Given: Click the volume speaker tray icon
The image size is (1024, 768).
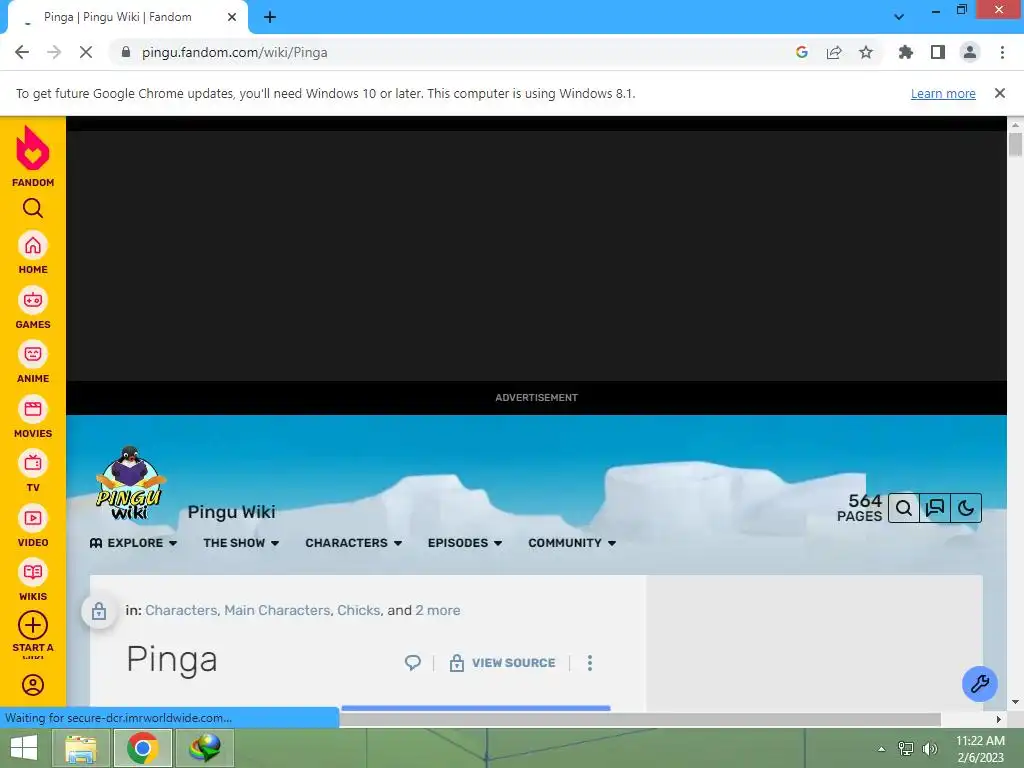Looking at the screenshot, I should pyautogui.click(x=930, y=748).
